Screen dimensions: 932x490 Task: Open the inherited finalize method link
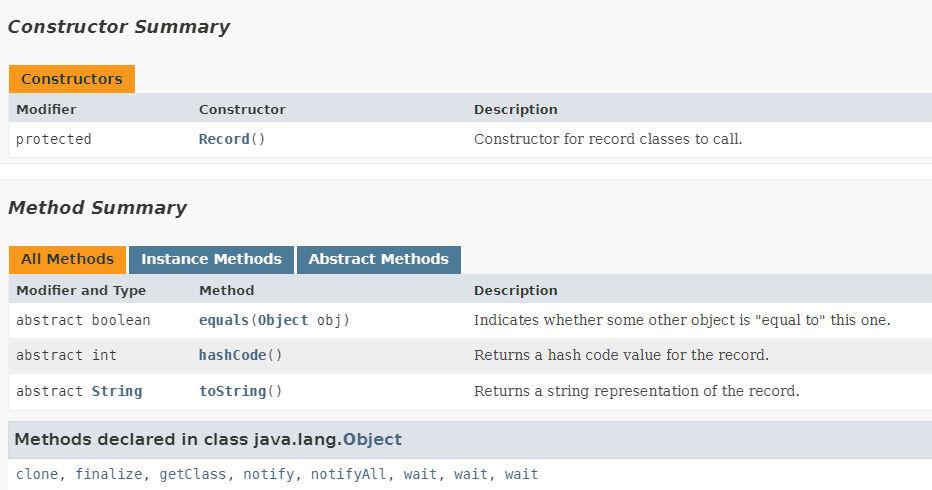(109, 474)
